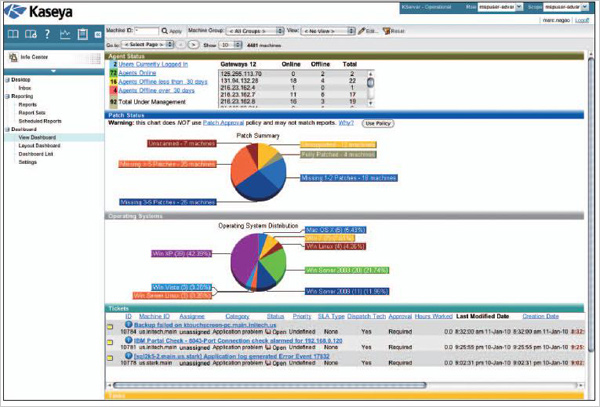Viewport: 600px width, 407px height.
Task: Click the gateways list scrollbar thumb
Action: tap(370, 82)
